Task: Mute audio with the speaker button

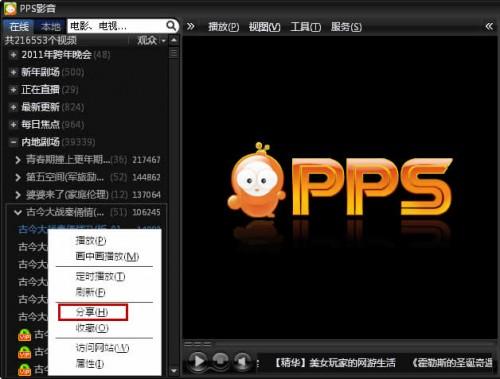Action: coord(242,361)
